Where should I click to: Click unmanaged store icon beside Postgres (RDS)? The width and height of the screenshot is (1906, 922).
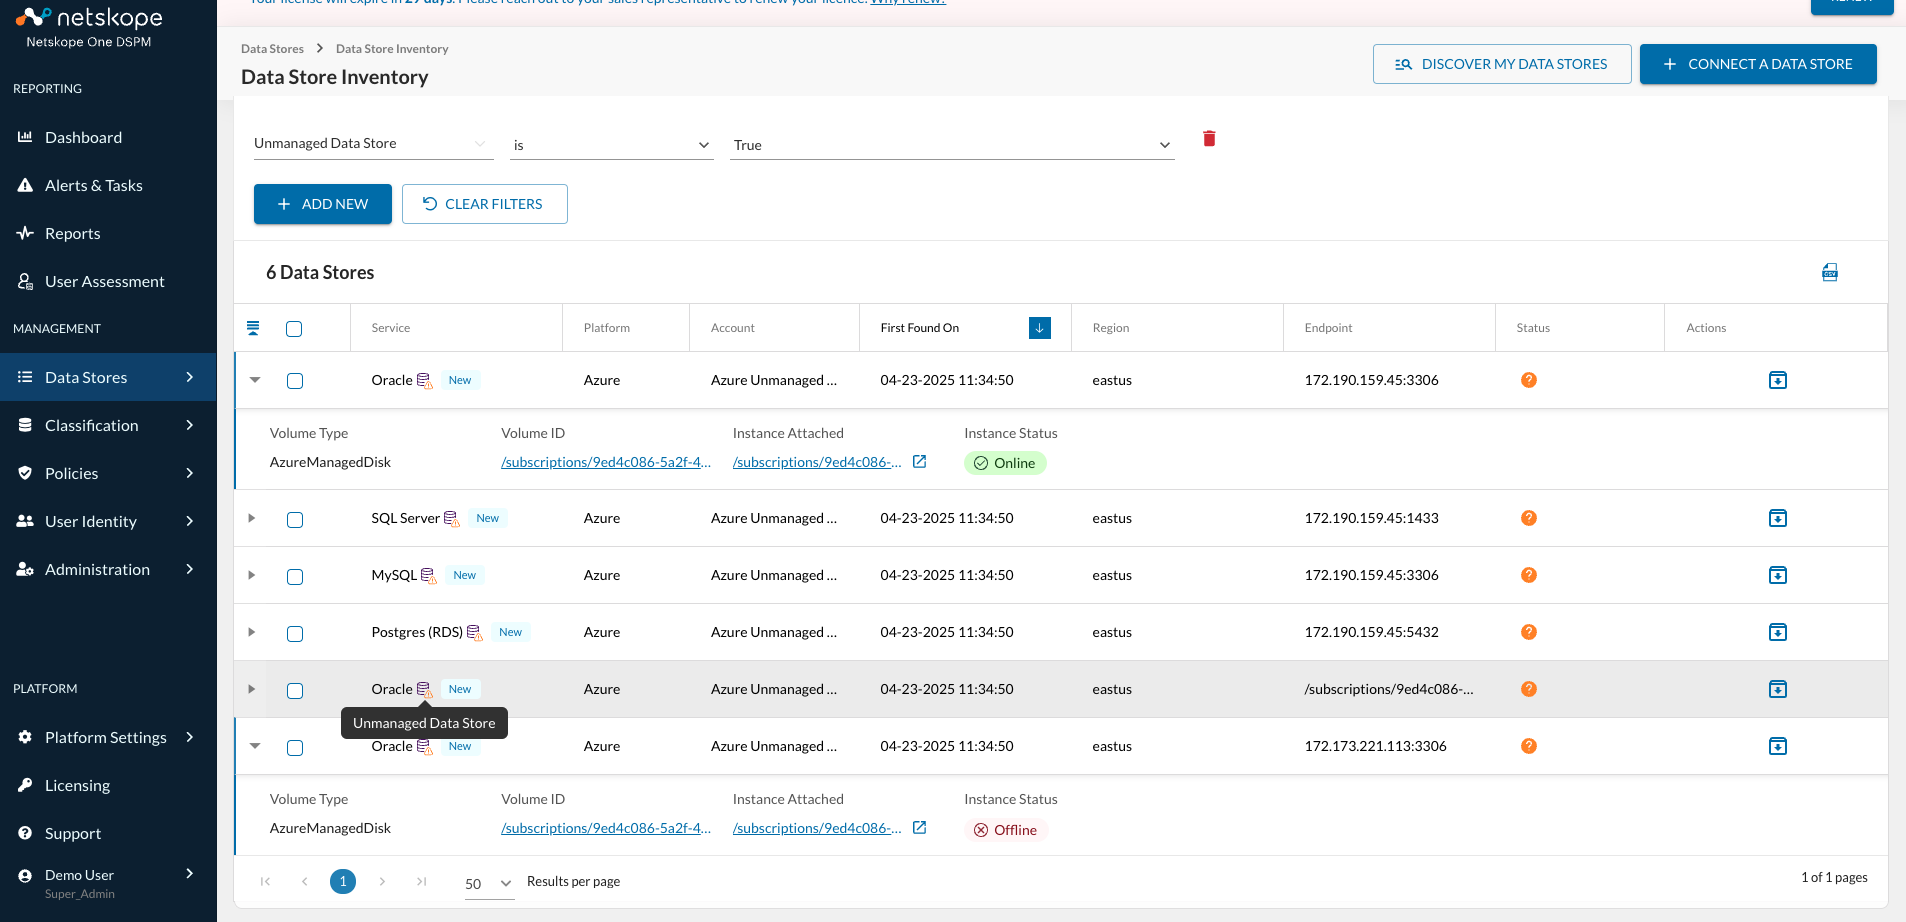pyautogui.click(x=475, y=633)
